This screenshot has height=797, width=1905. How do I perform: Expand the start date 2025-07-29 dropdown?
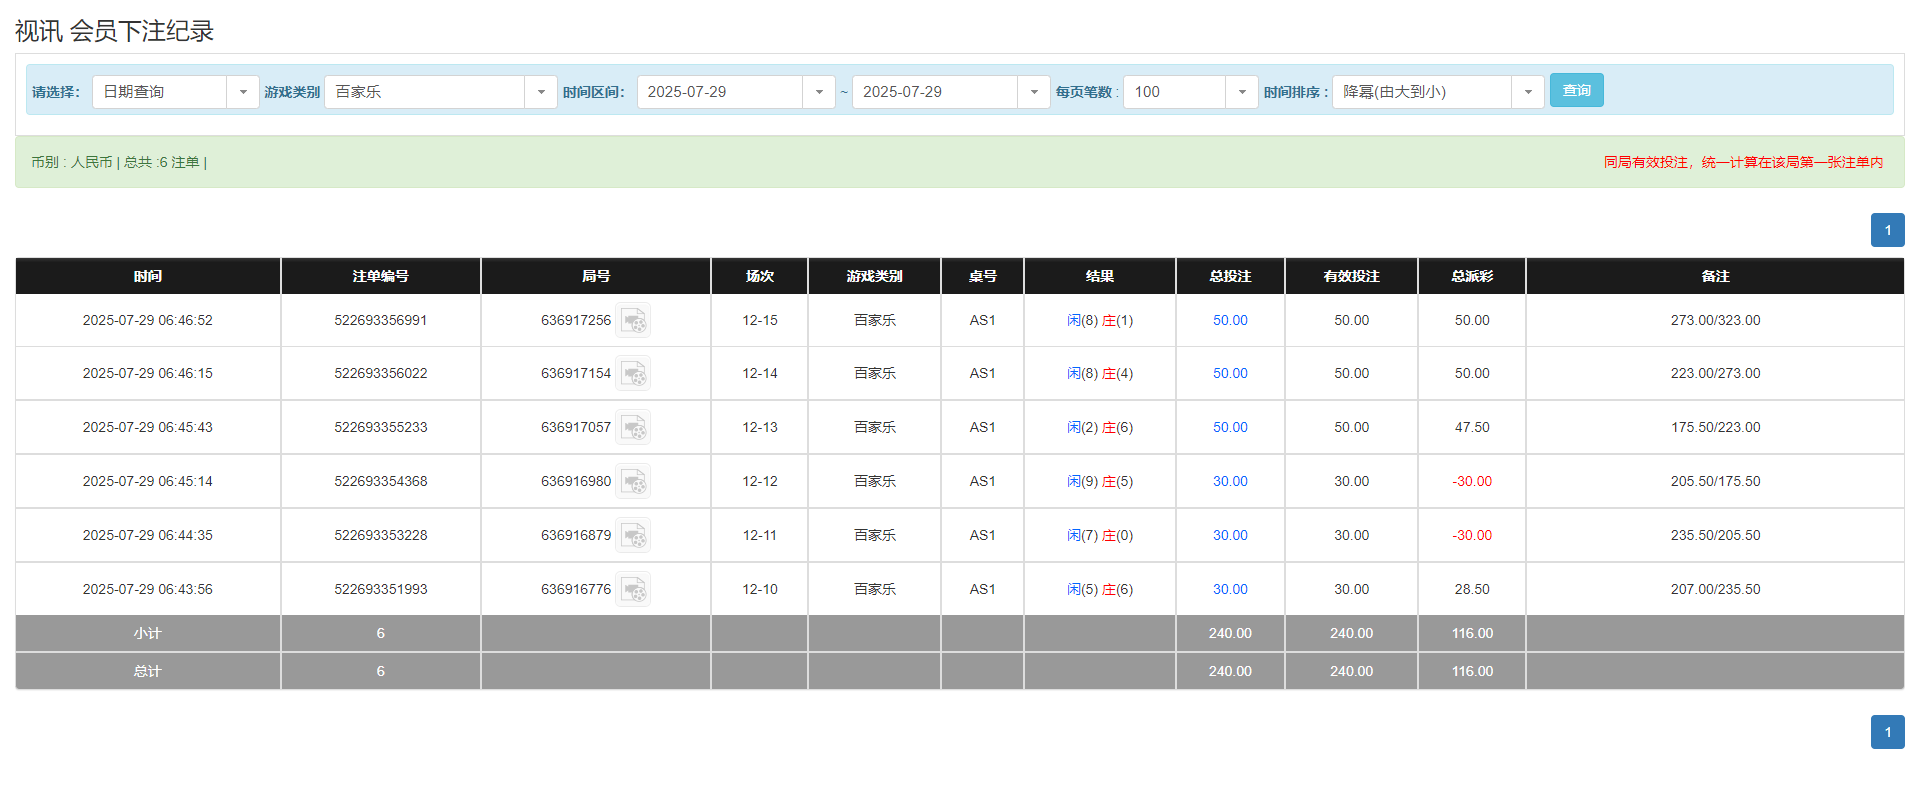818,92
